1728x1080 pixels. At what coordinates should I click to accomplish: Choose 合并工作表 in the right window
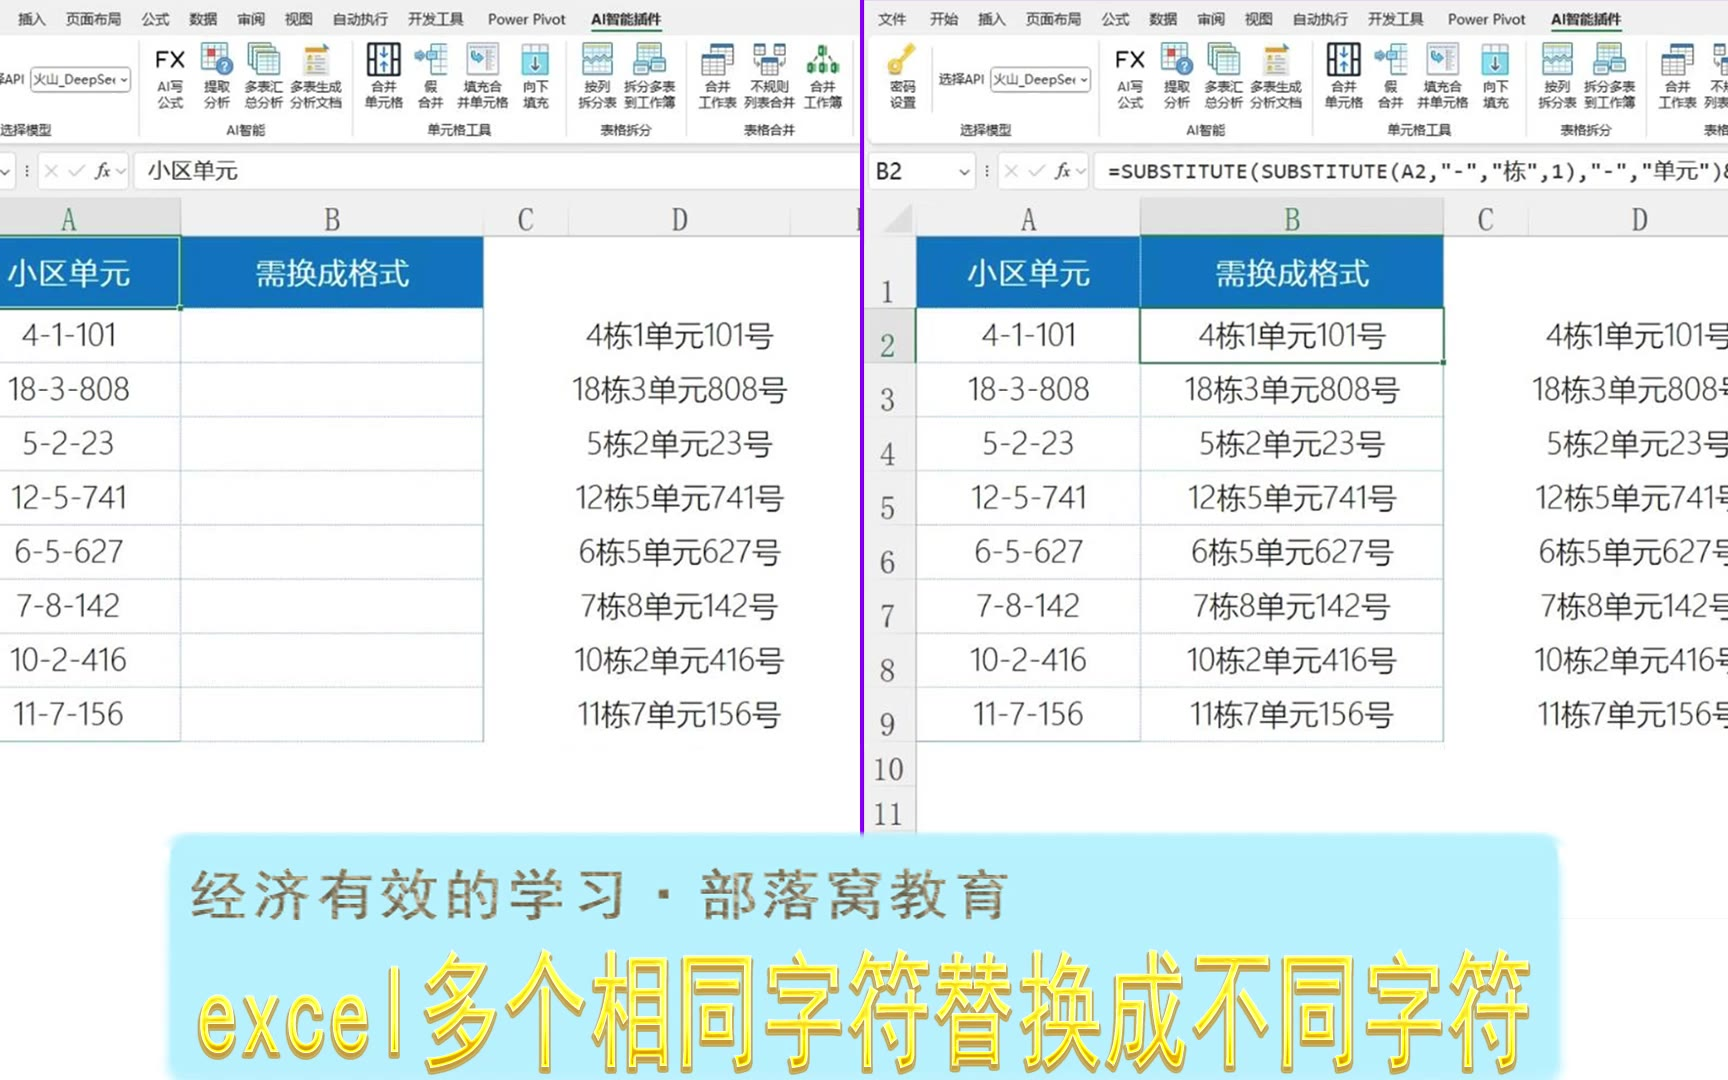[x=1677, y=76]
